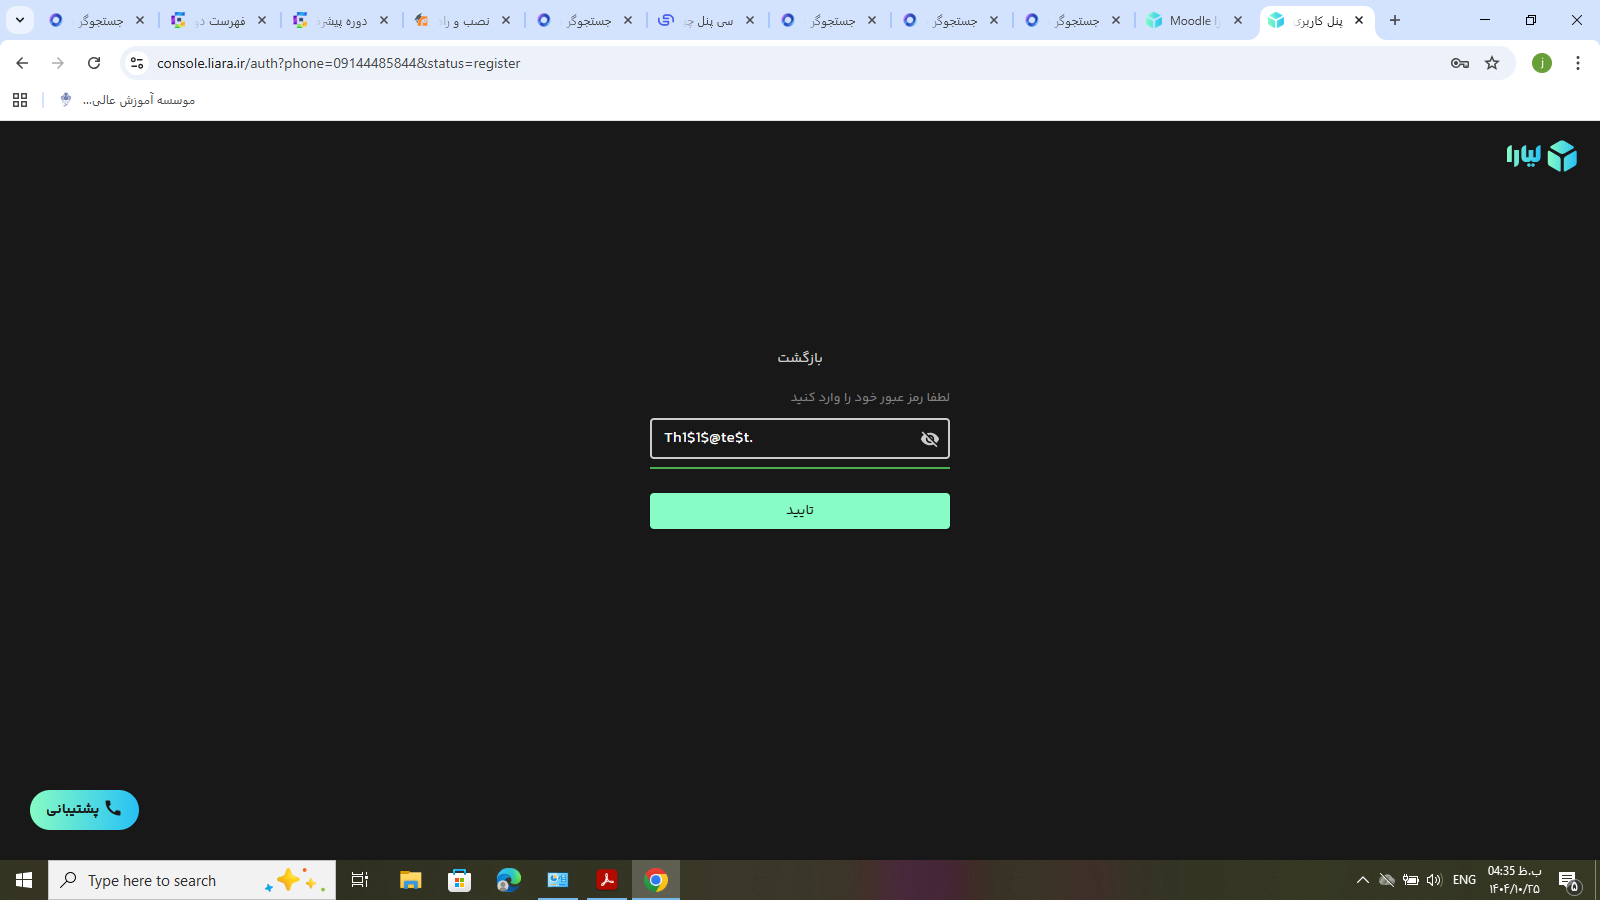Open the پشتیبانی support chat button
This screenshot has height=900, width=1600.
click(x=84, y=810)
